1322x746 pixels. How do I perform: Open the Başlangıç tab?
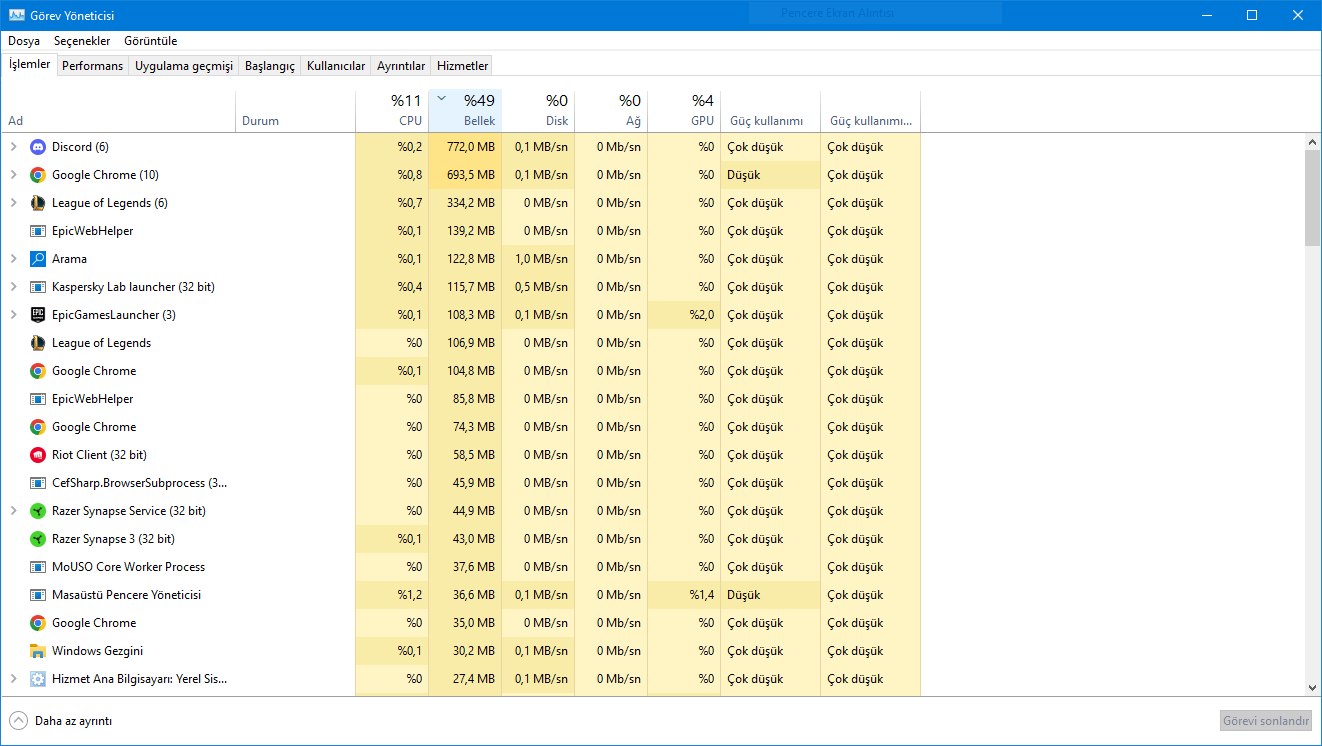click(x=271, y=66)
